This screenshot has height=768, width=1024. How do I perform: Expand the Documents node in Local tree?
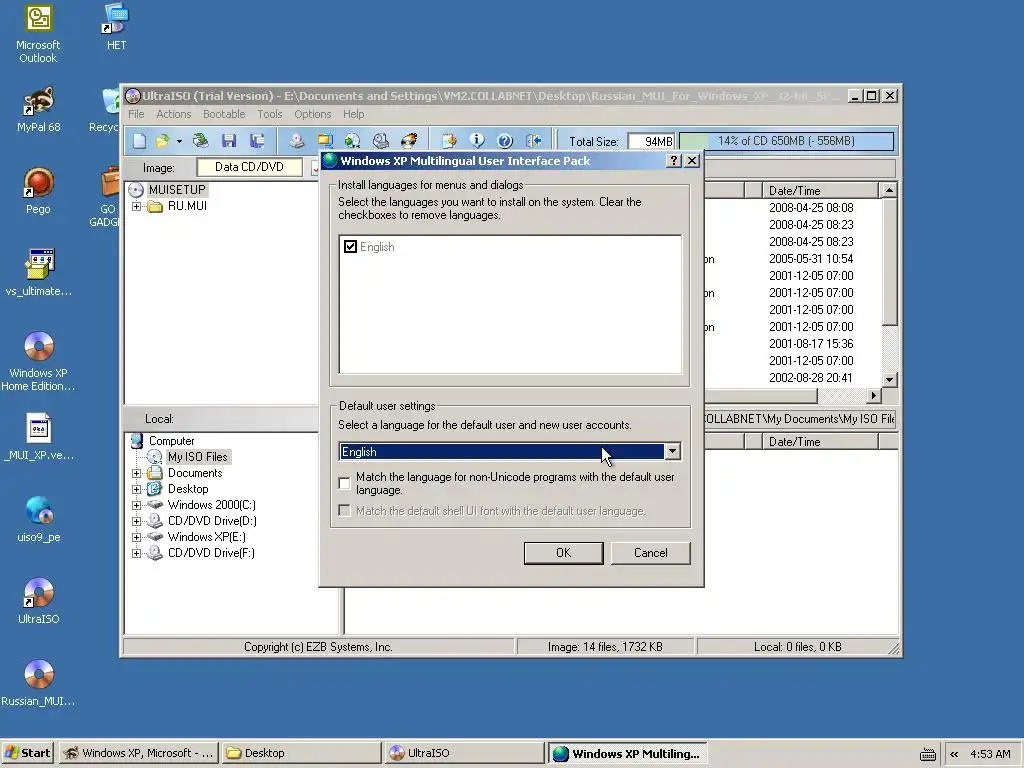136,473
